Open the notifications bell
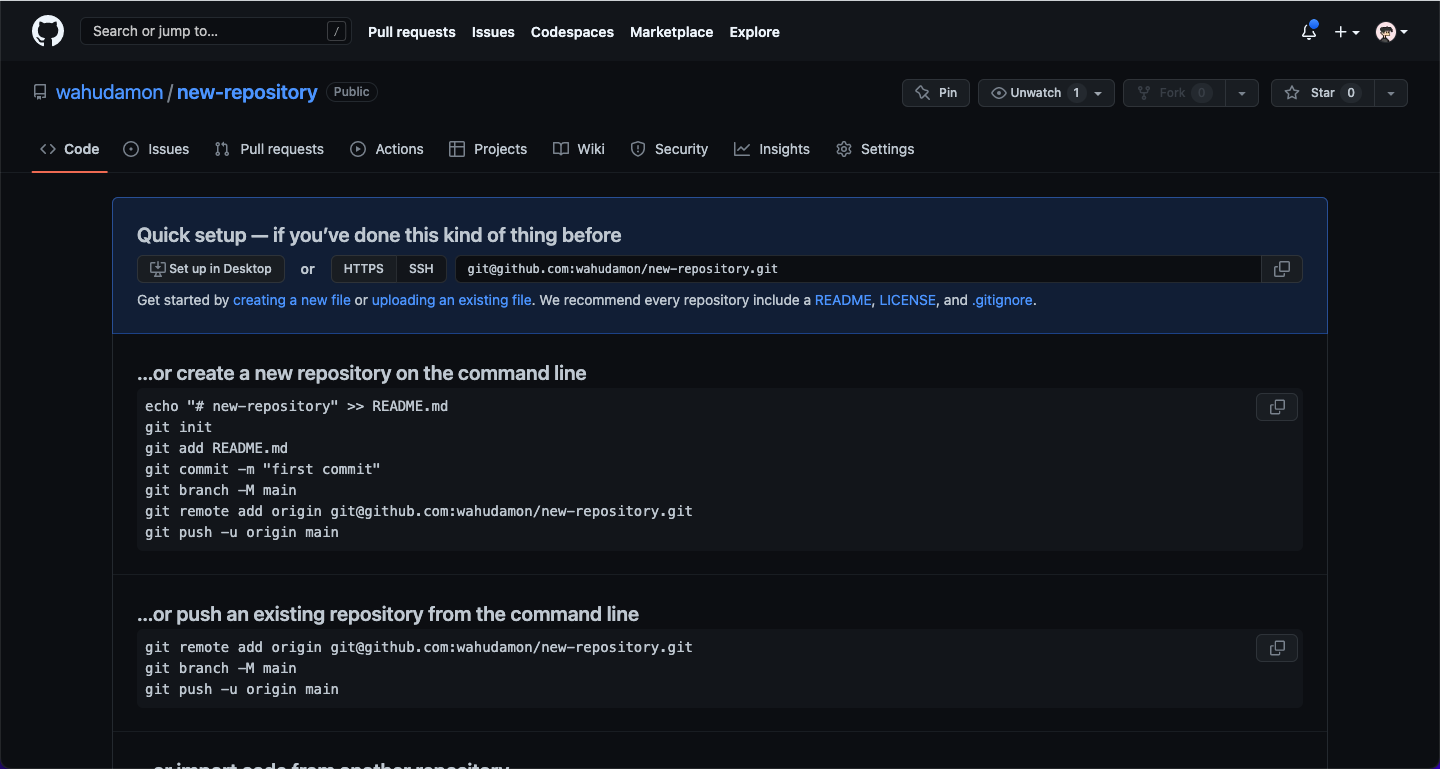1440x769 pixels. coord(1309,32)
